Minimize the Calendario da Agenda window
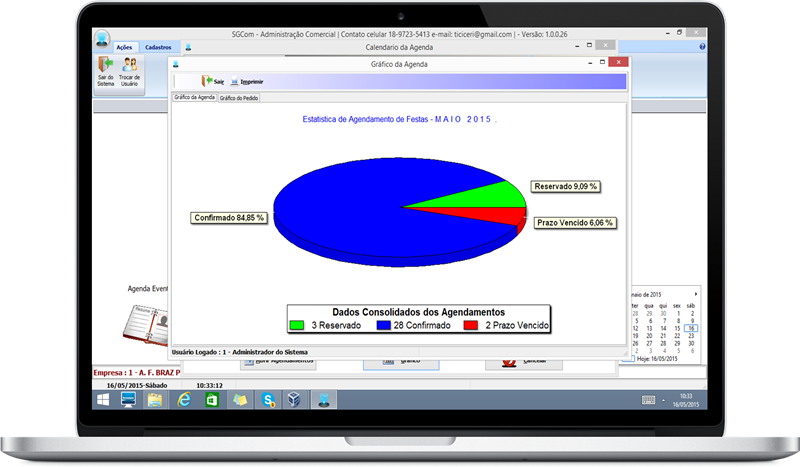 (577, 46)
